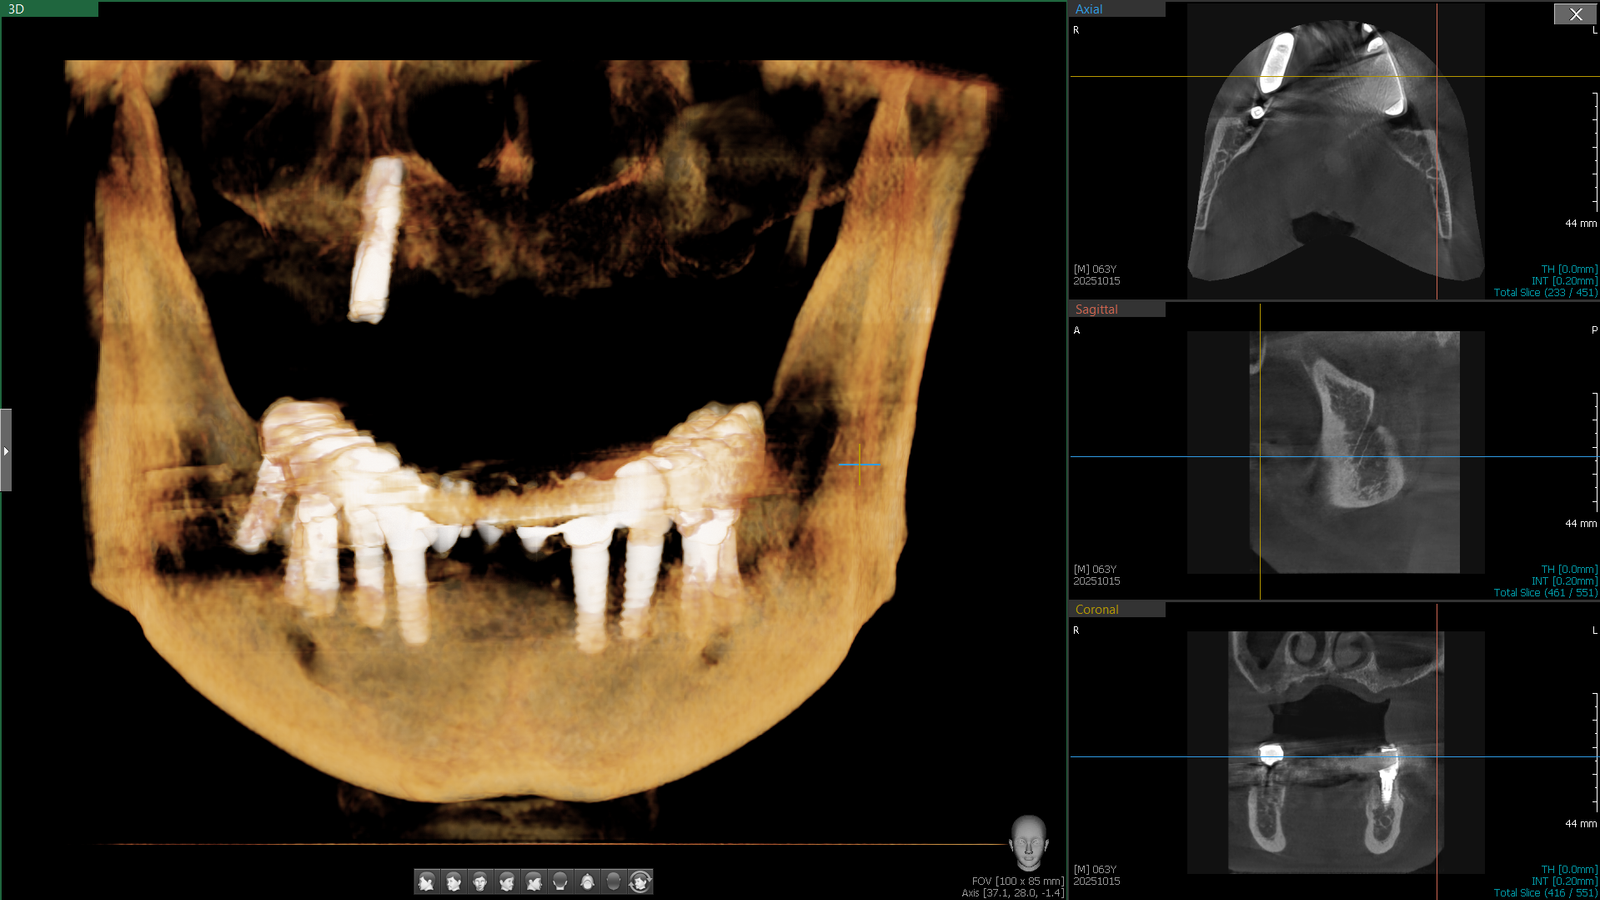The height and width of the screenshot is (900, 1600).
Task: Click the 3D head orientation indicator model
Action: [1028, 842]
